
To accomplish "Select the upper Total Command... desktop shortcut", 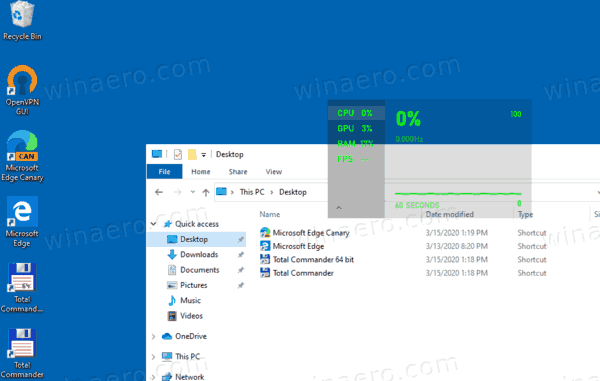I will [x=22, y=288].
